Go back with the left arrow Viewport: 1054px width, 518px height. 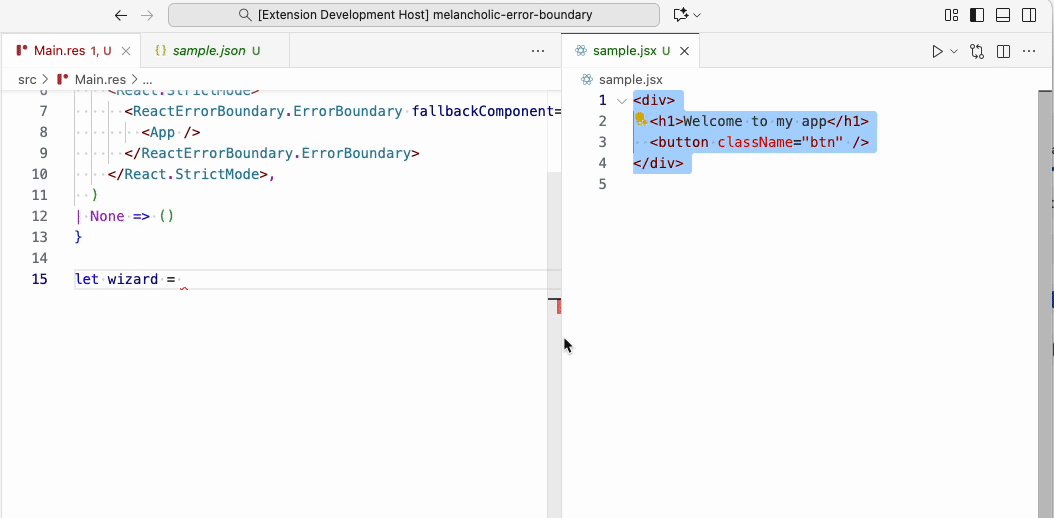(x=121, y=15)
